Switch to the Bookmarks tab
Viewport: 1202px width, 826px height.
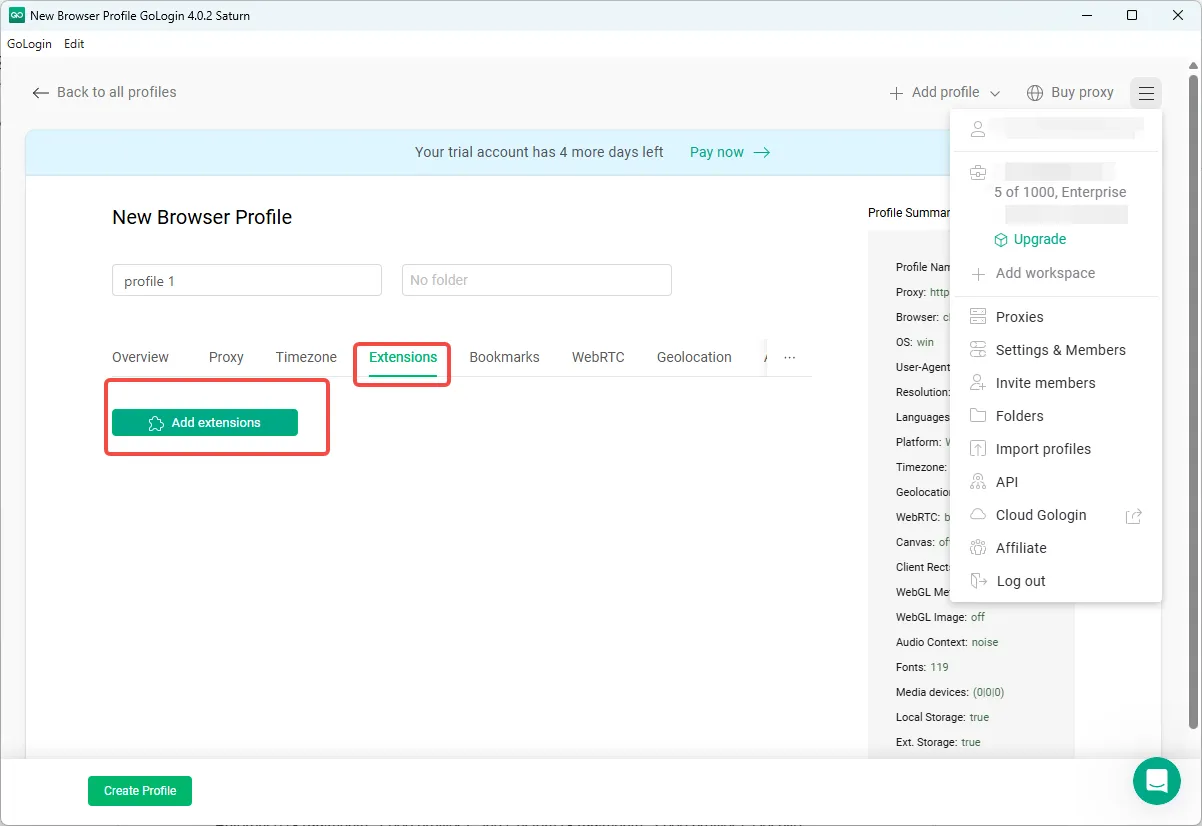pos(504,357)
